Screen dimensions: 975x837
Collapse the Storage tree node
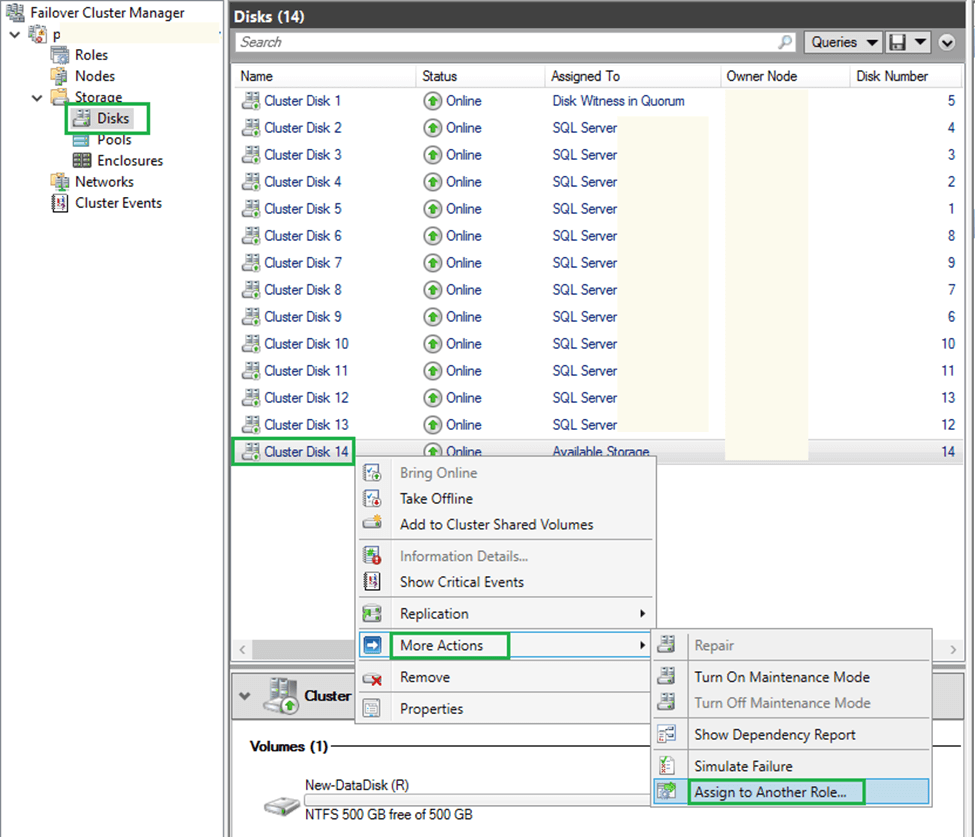coord(37,98)
